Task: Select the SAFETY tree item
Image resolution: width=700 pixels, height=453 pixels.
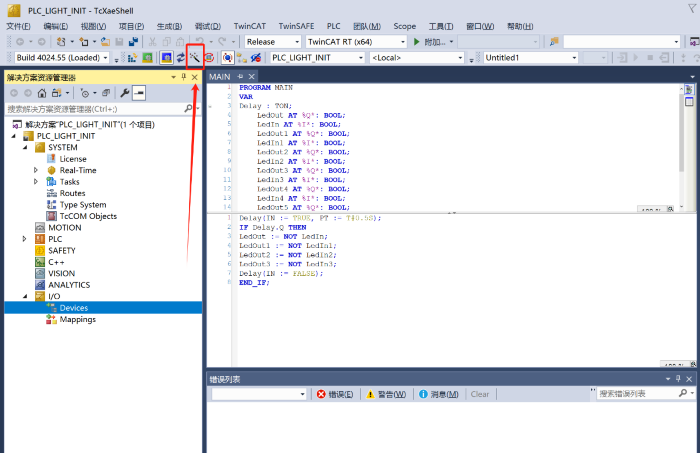Action: click(x=62, y=250)
